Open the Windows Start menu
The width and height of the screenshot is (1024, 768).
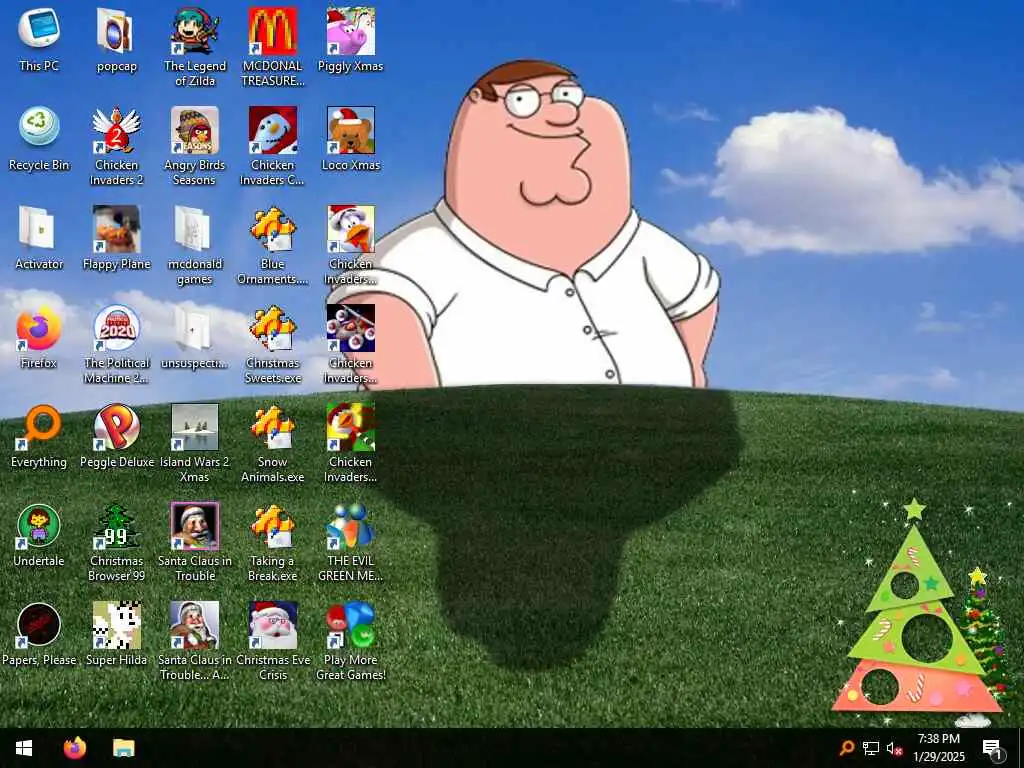[x=24, y=748]
